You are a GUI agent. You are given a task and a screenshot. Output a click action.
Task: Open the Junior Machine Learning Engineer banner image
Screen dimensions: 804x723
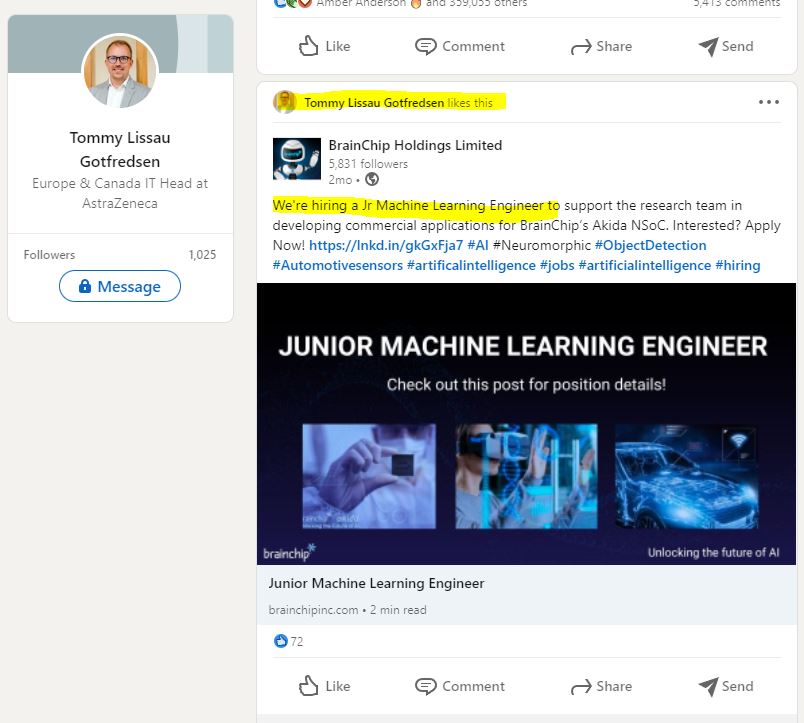526,424
